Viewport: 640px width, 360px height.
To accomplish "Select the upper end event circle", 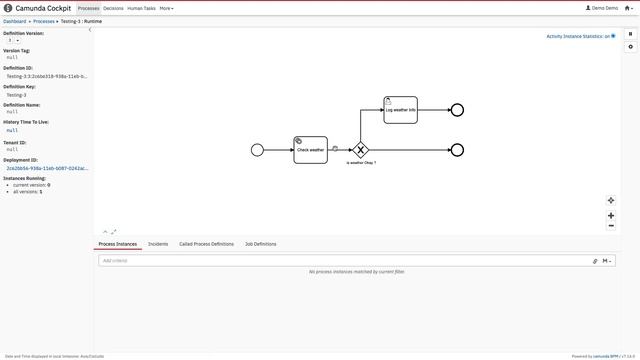I will (x=457, y=110).
